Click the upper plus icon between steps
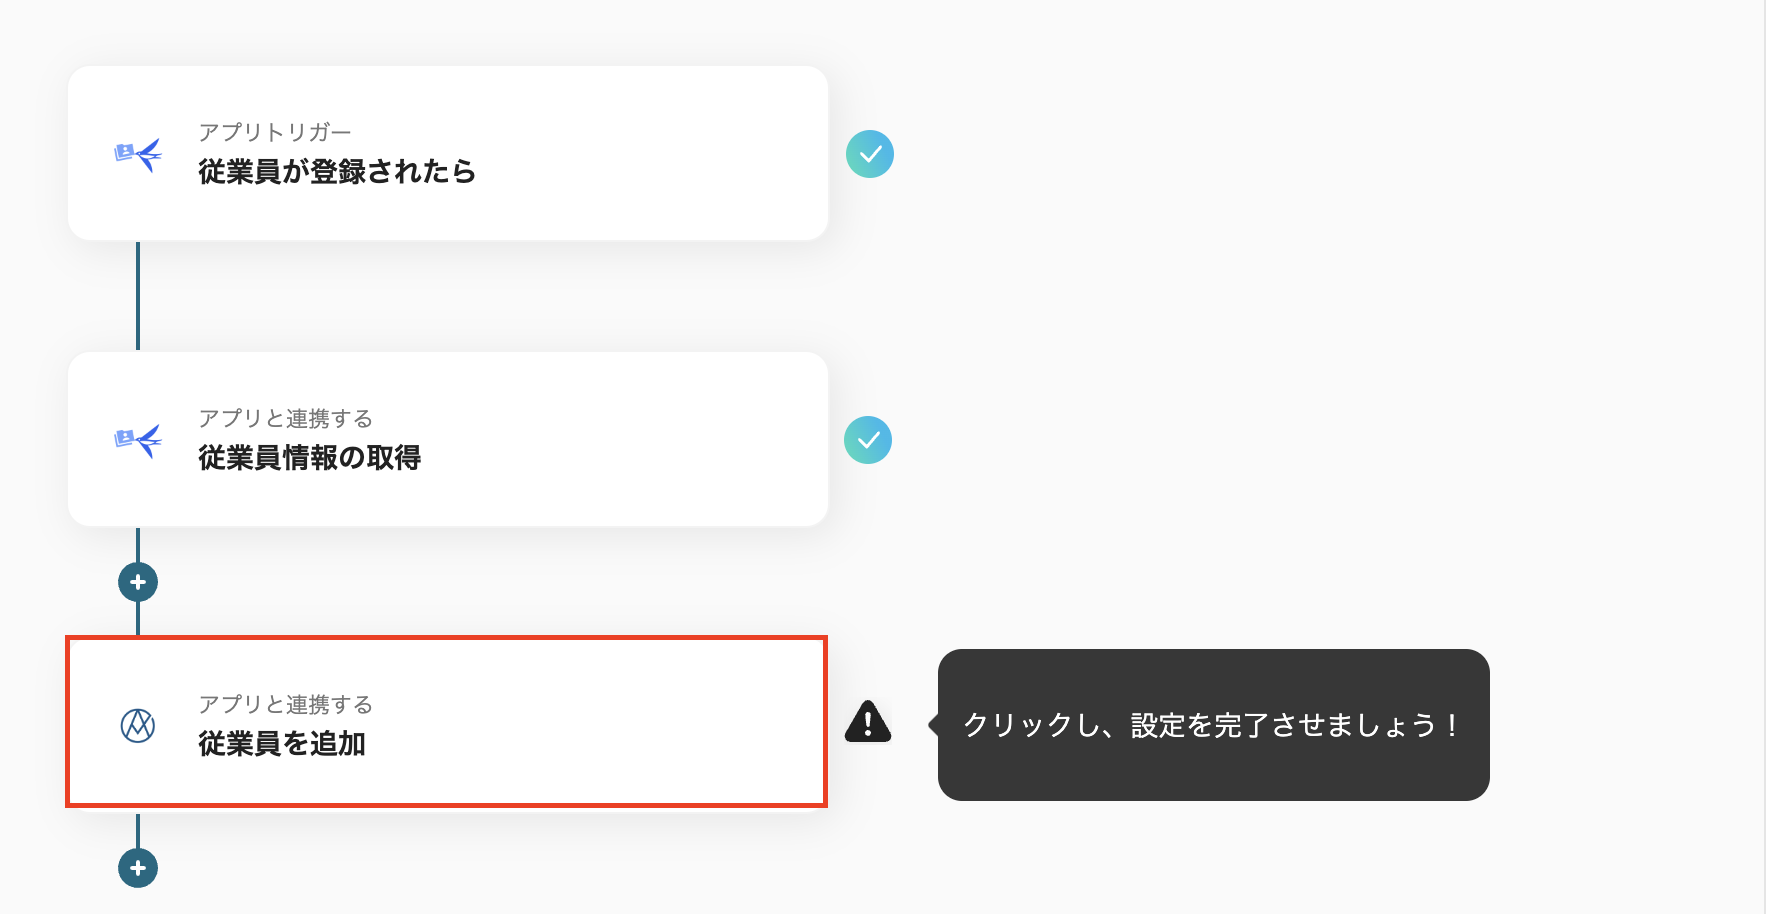Image resolution: width=1766 pixels, height=914 pixels. coord(137,581)
